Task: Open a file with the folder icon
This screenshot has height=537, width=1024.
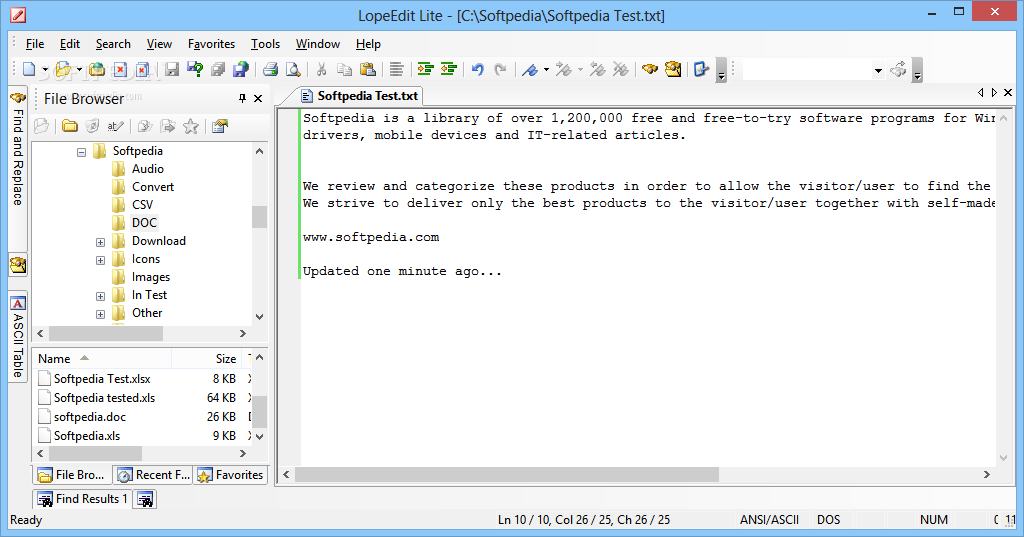Action: 63,69
